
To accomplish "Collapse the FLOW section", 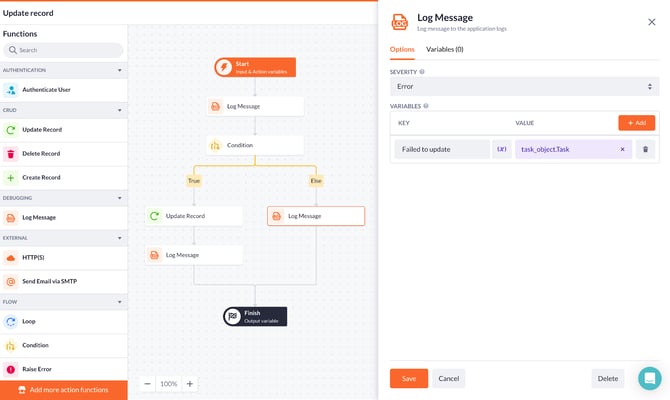I will pos(120,302).
